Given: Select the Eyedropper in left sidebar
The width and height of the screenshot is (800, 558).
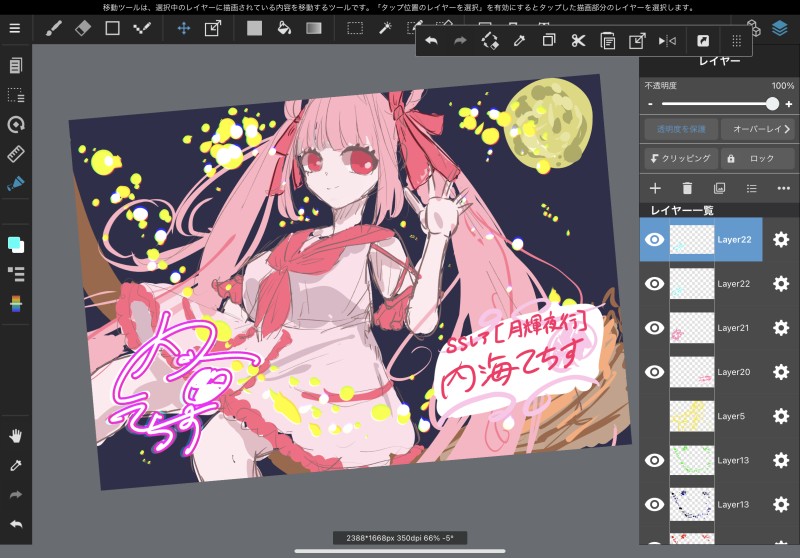Looking at the screenshot, I should coord(16,465).
